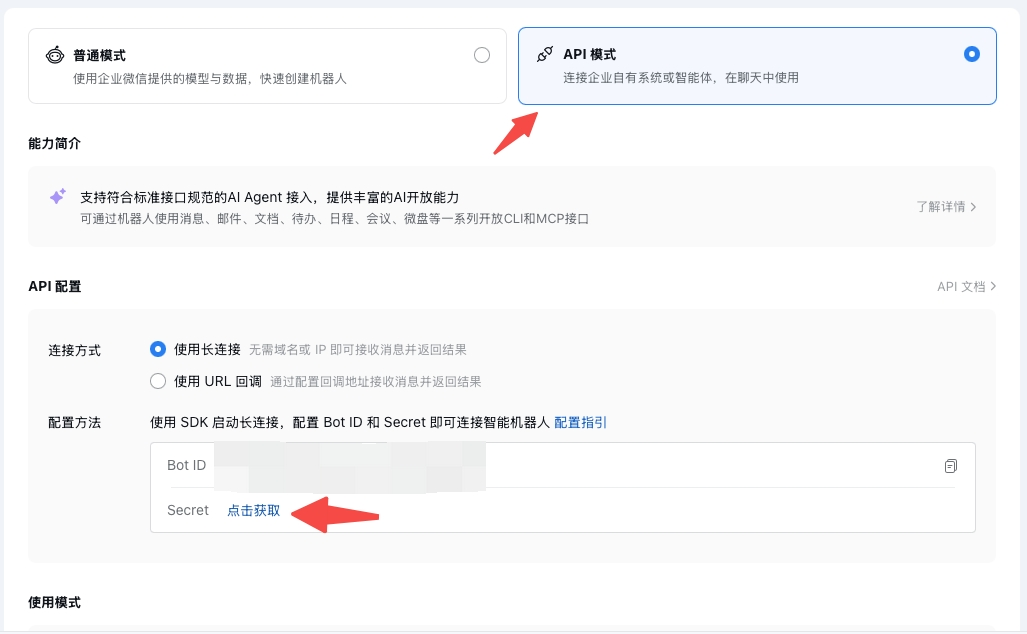Open the 配置指引 guide link

click(580, 422)
